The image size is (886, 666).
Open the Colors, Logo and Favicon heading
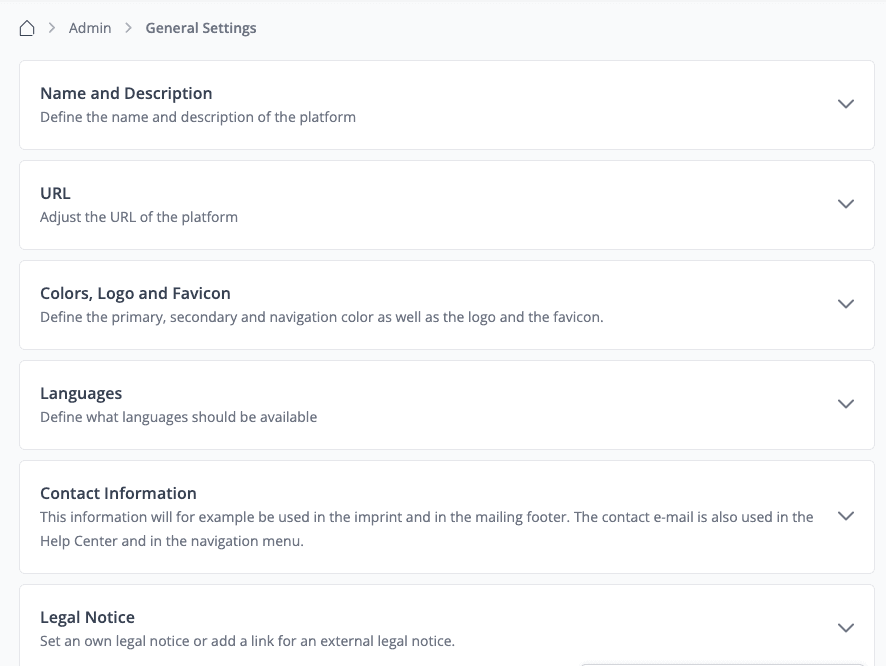[x=135, y=293]
